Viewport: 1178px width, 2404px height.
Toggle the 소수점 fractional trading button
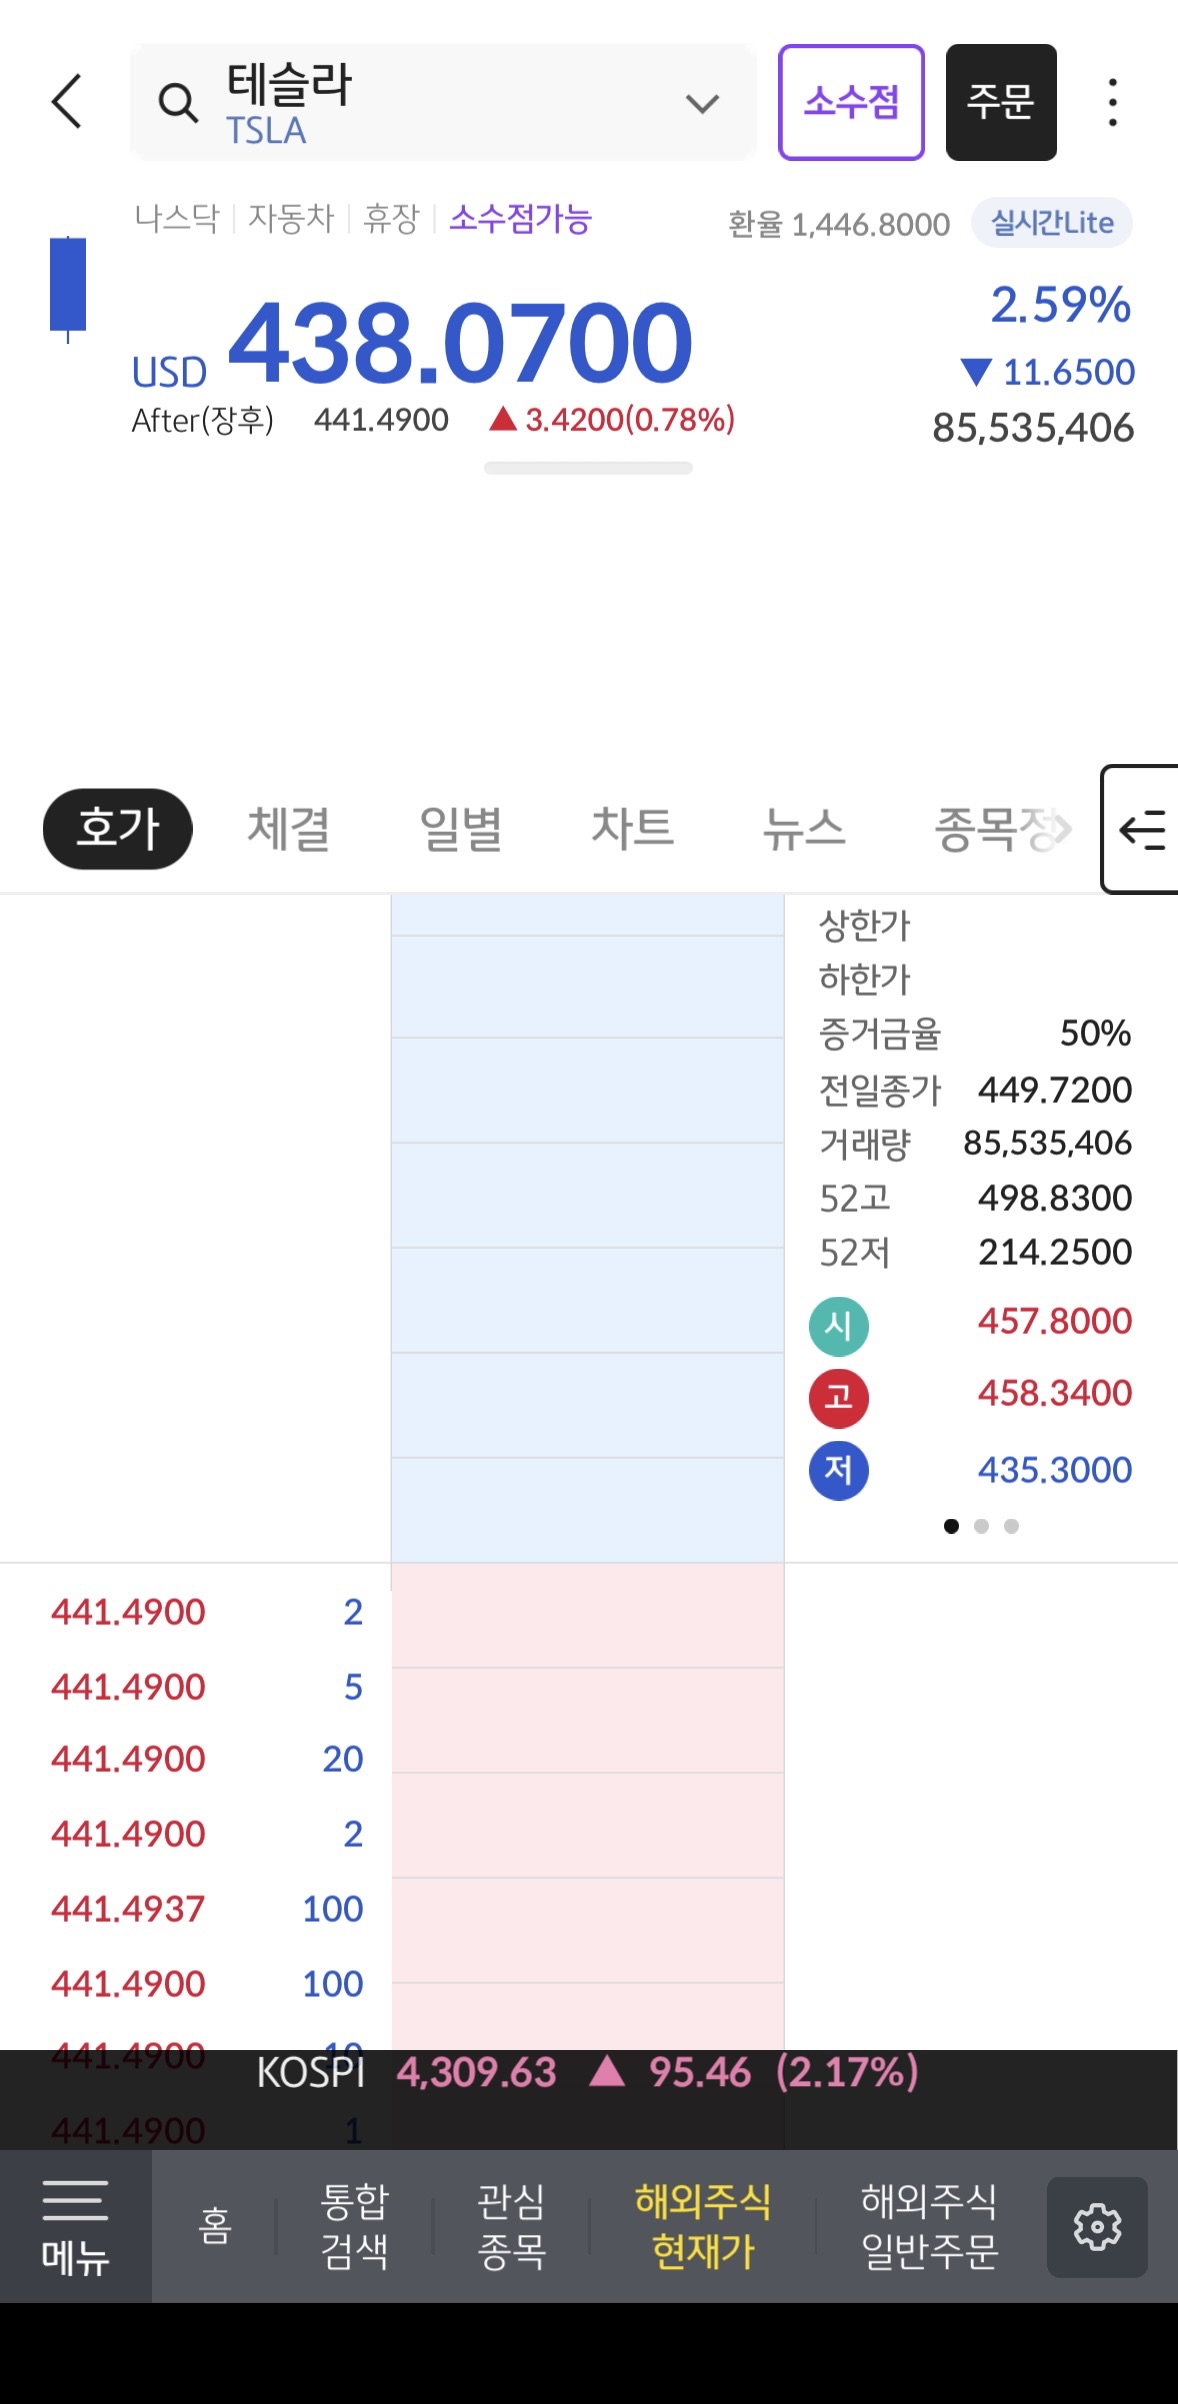point(851,102)
